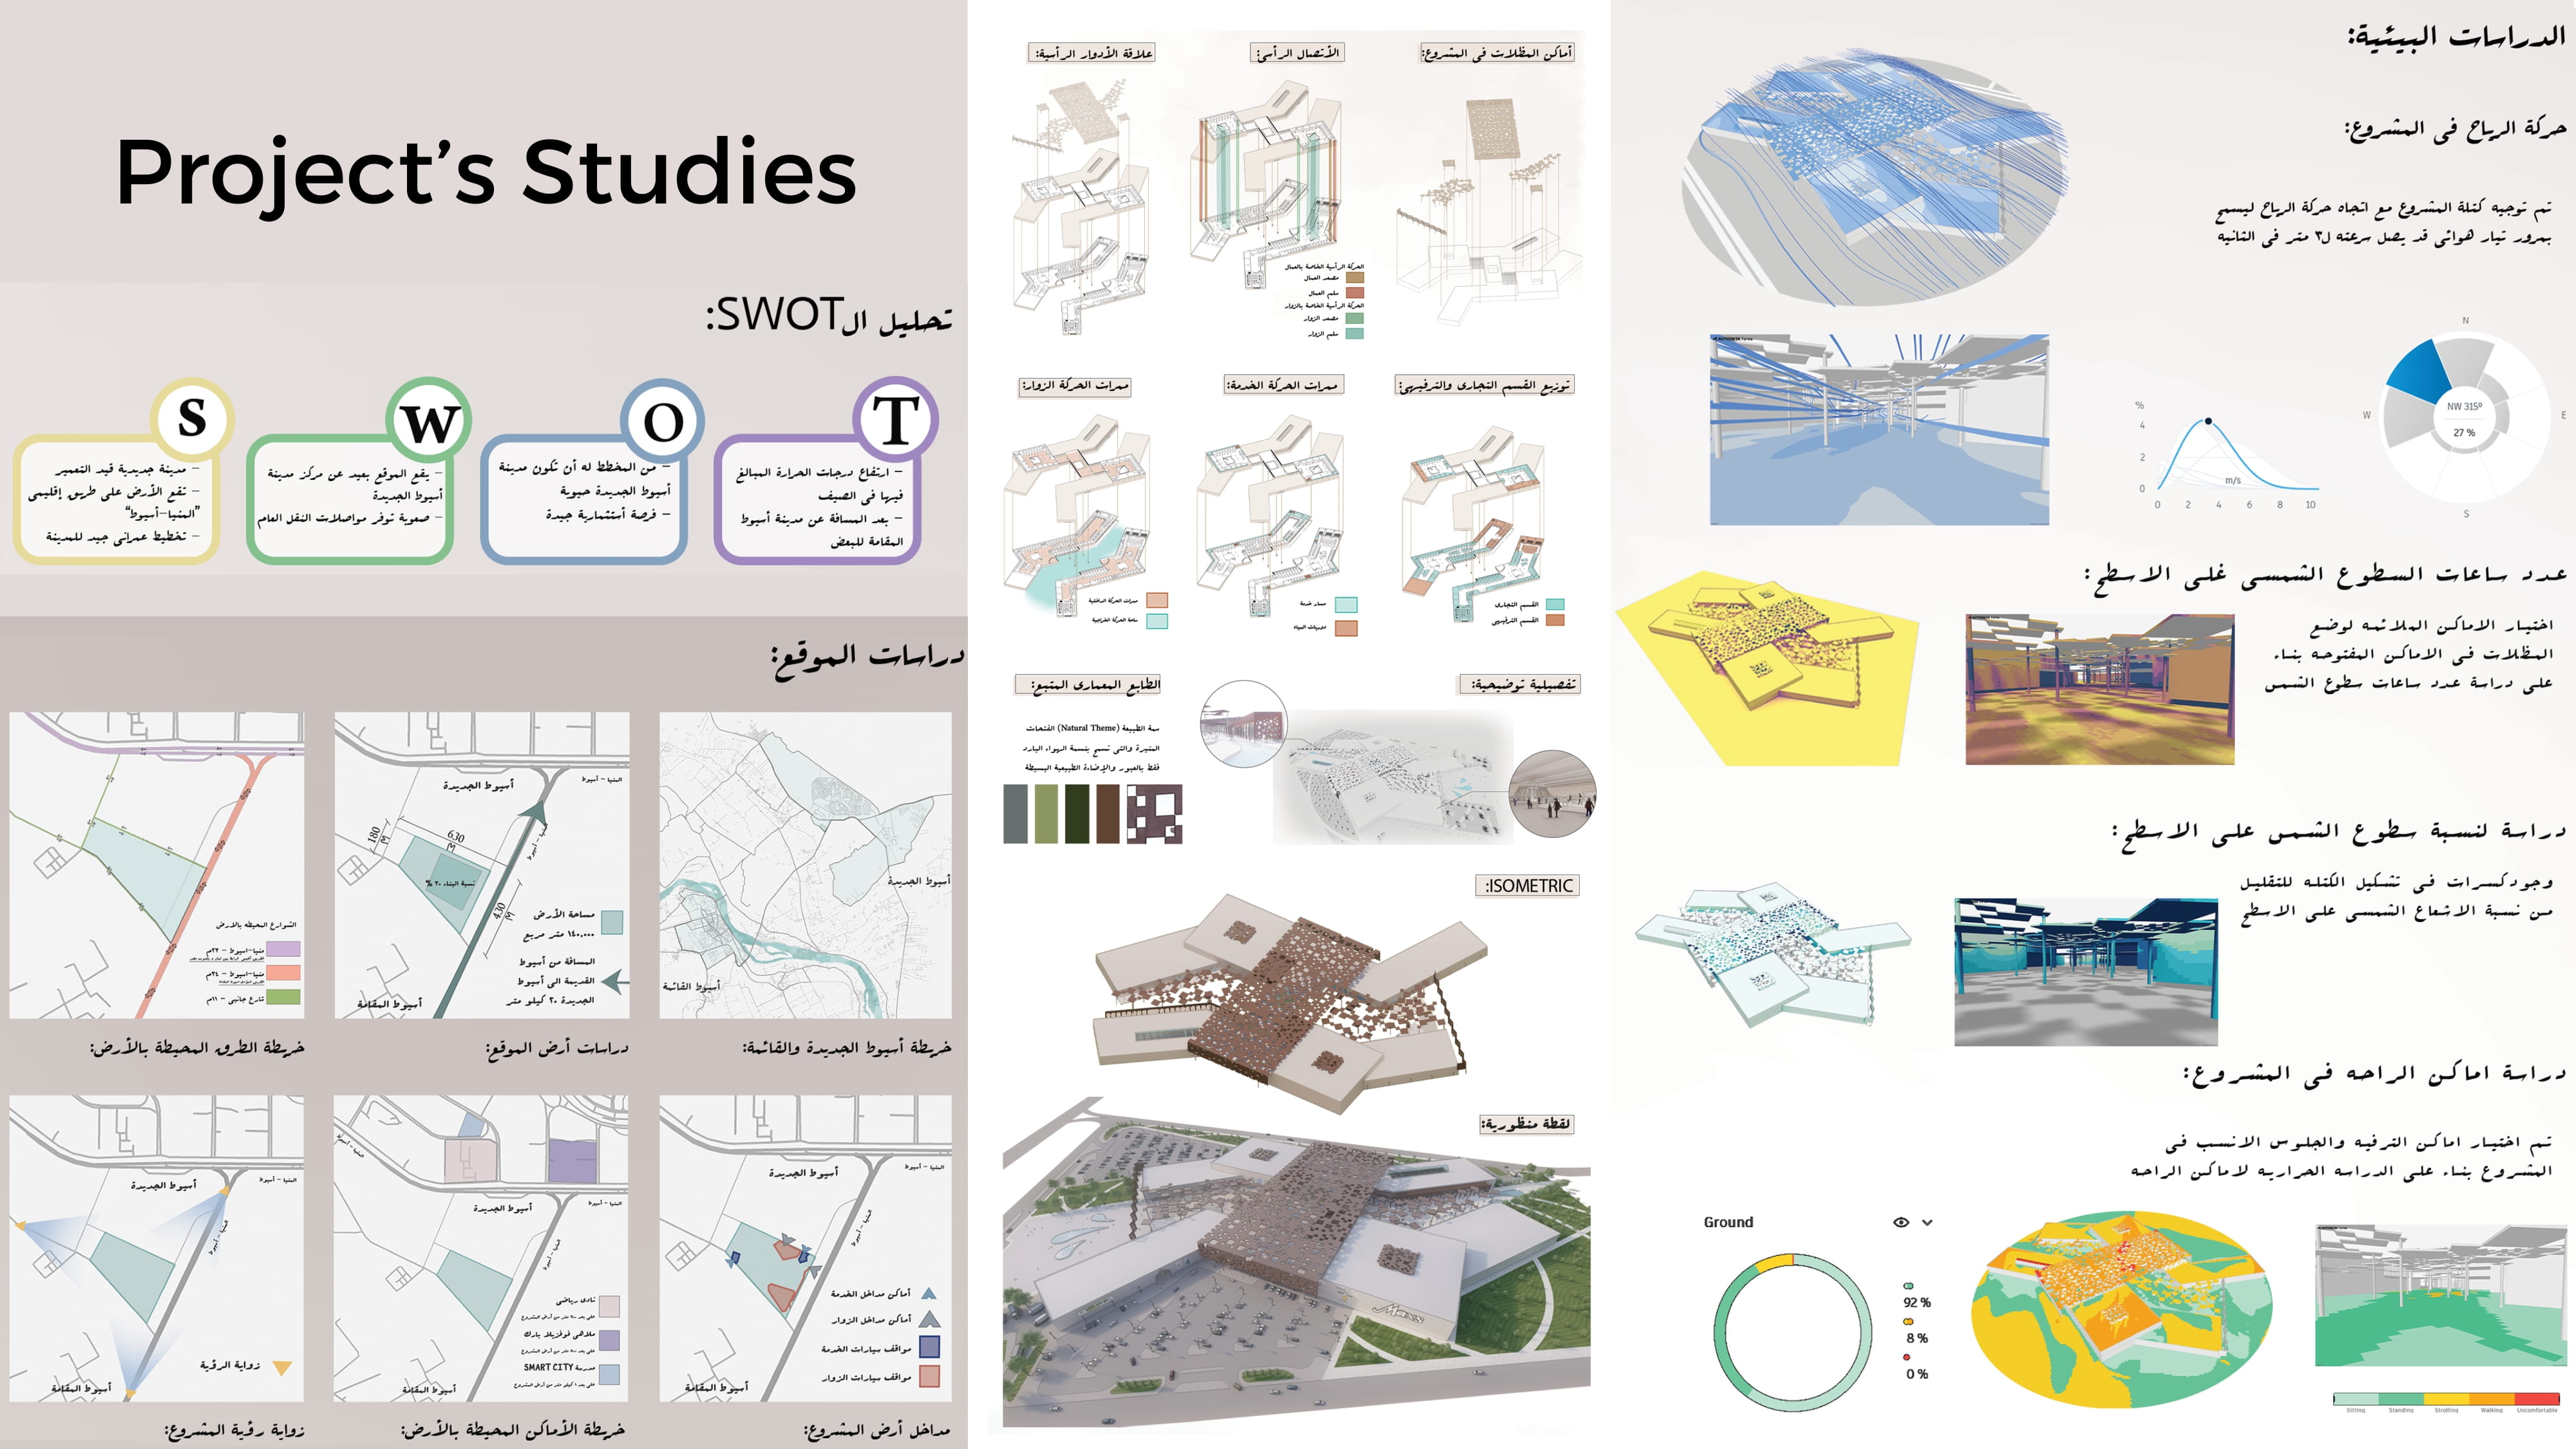Click the "تفصيلية توضيحية:" label
The width and height of the screenshot is (2576, 1449).
(1519, 685)
